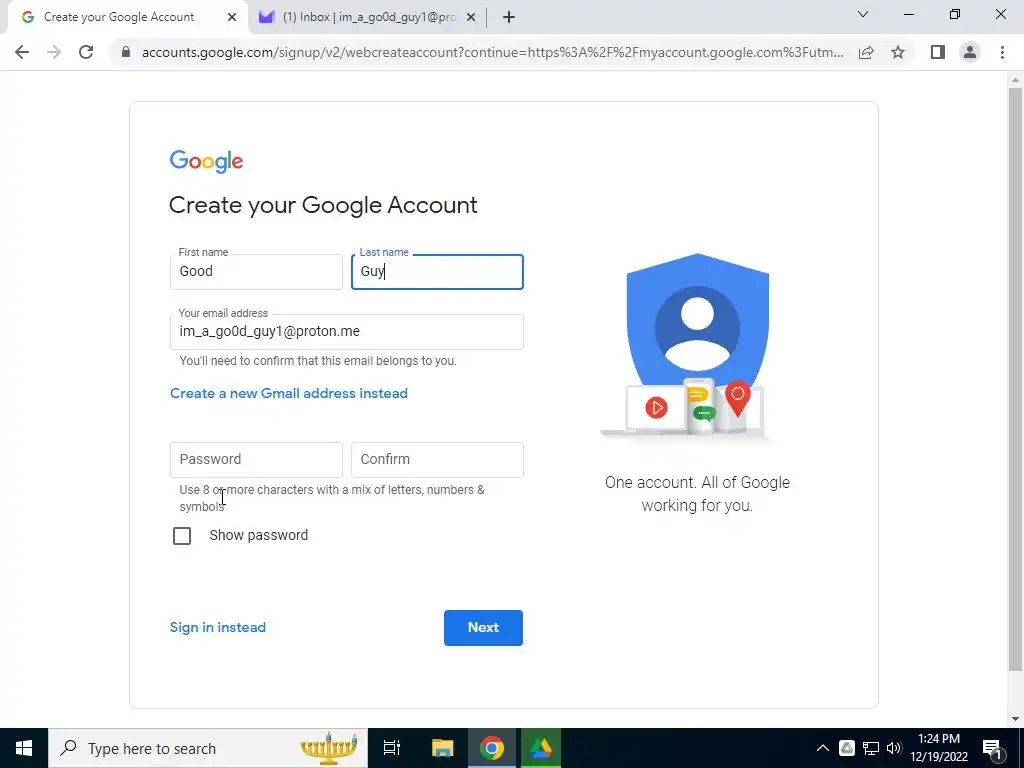This screenshot has height=768, width=1024.
Task: Open Task View on taskbar
Action: (392, 748)
